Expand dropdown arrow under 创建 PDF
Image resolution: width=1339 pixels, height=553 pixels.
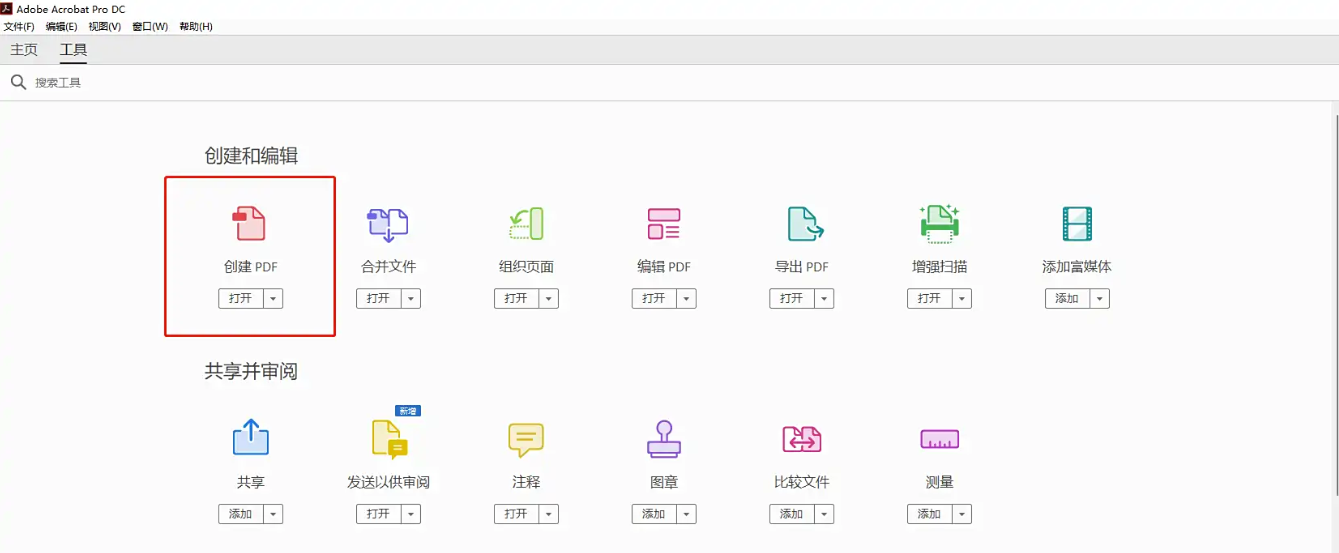pos(273,299)
